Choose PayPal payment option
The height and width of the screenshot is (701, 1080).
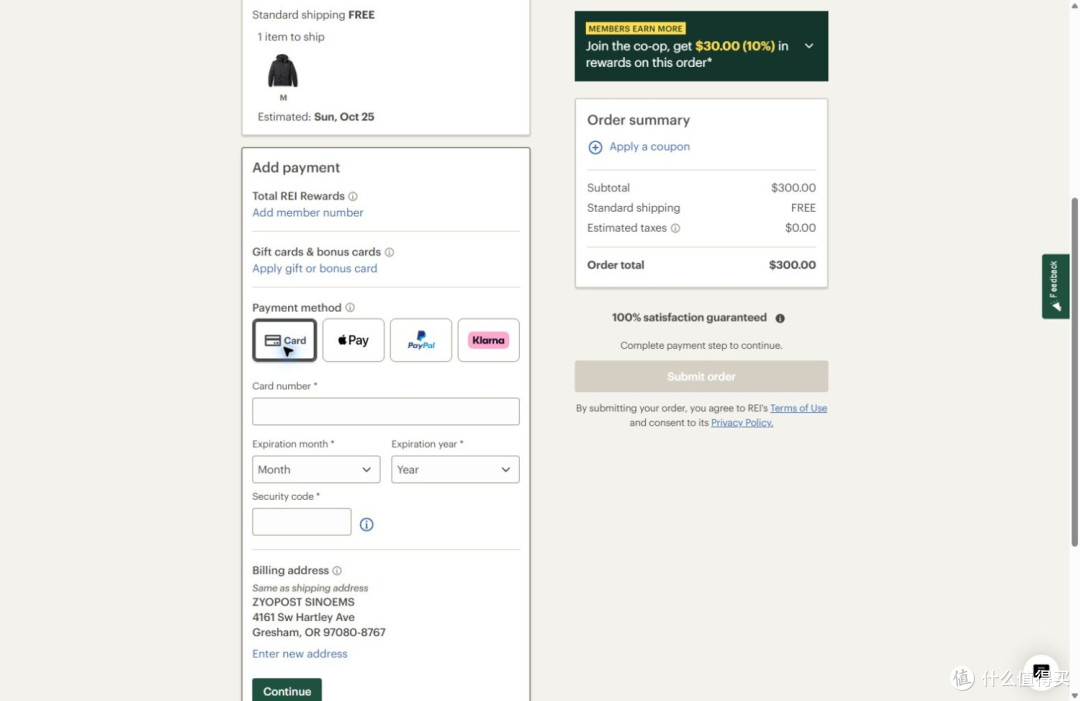421,340
